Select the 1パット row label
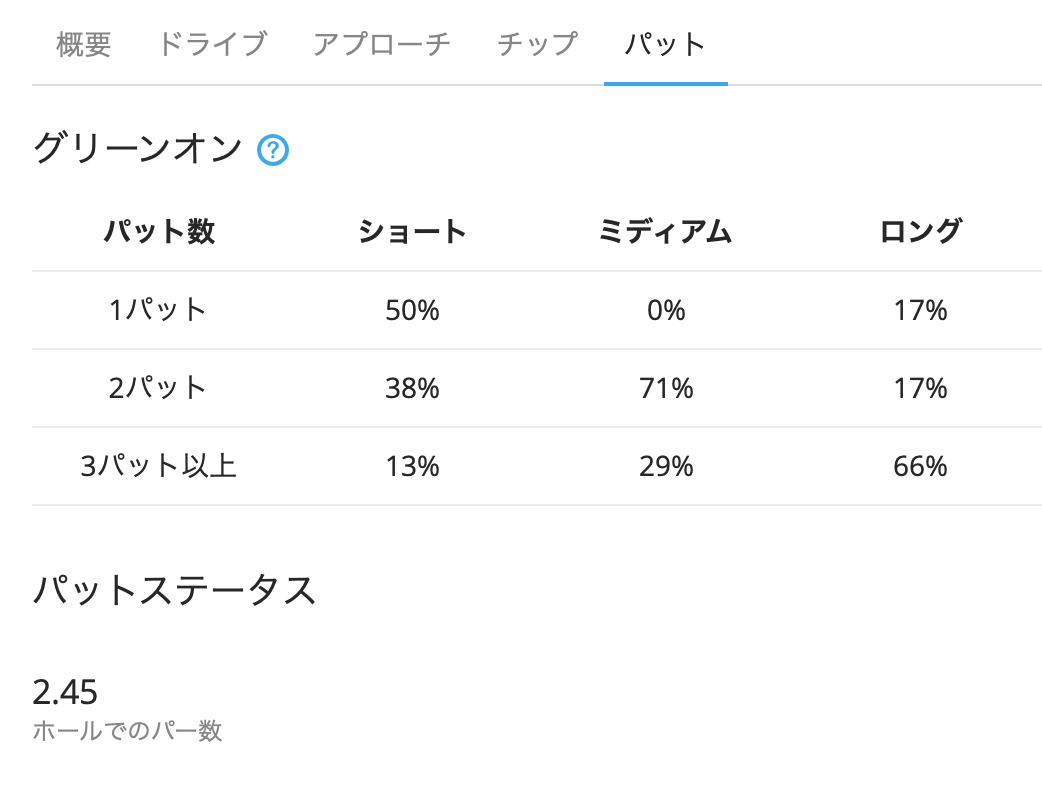The image size is (1042, 804). click(159, 310)
